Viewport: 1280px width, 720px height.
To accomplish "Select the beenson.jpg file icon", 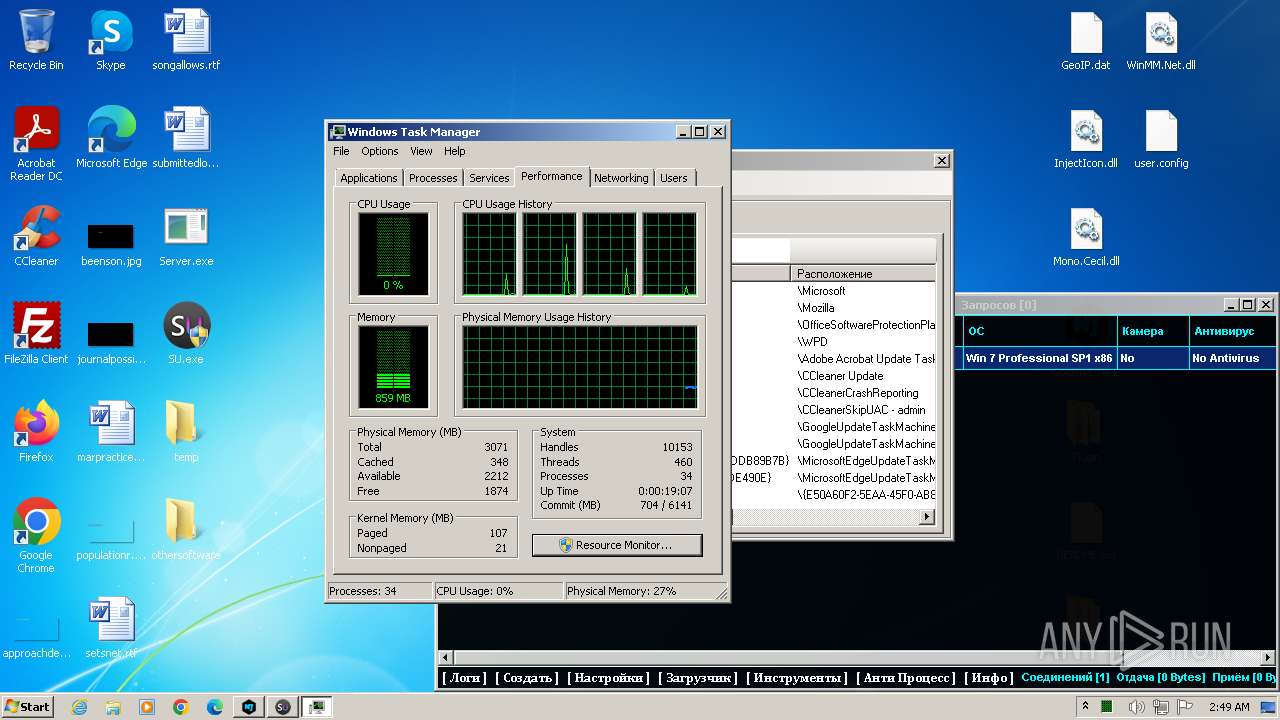I will 110,244.
